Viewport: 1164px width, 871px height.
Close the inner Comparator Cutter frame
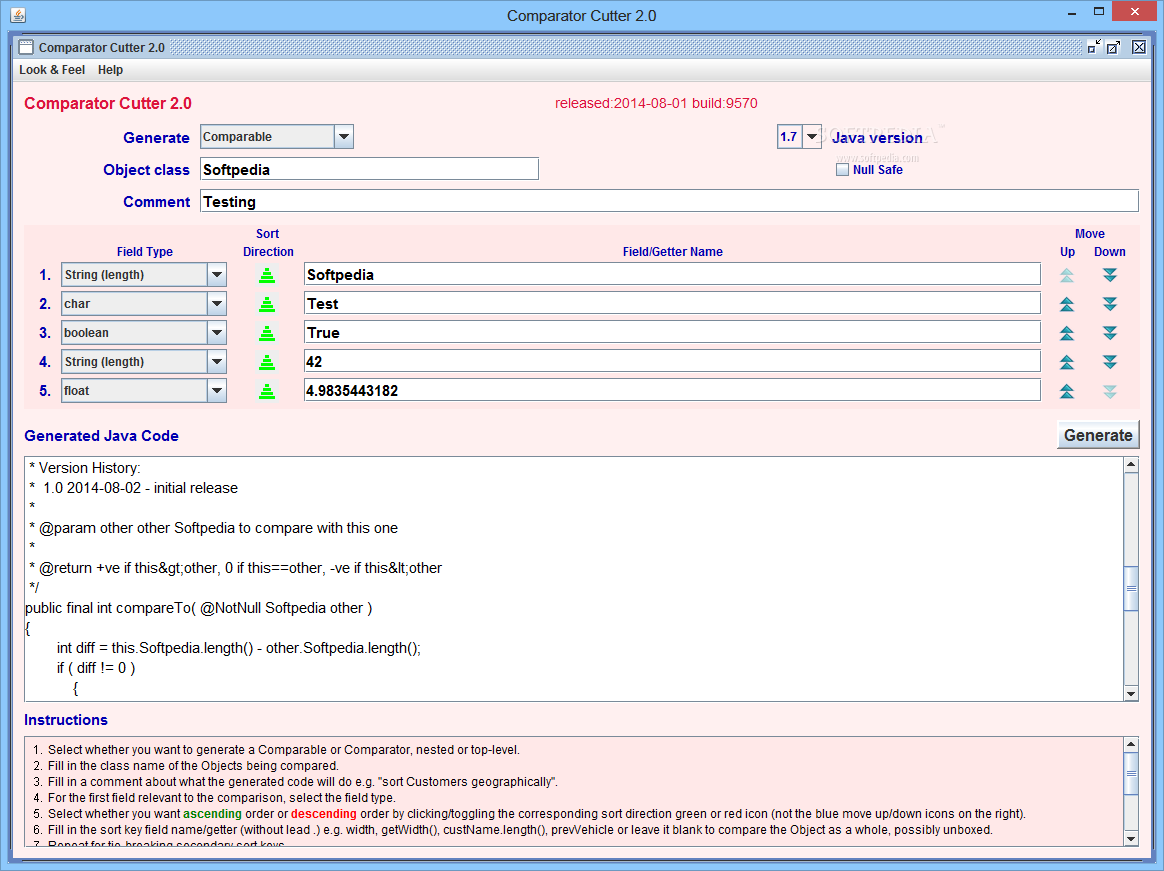click(x=1139, y=48)
